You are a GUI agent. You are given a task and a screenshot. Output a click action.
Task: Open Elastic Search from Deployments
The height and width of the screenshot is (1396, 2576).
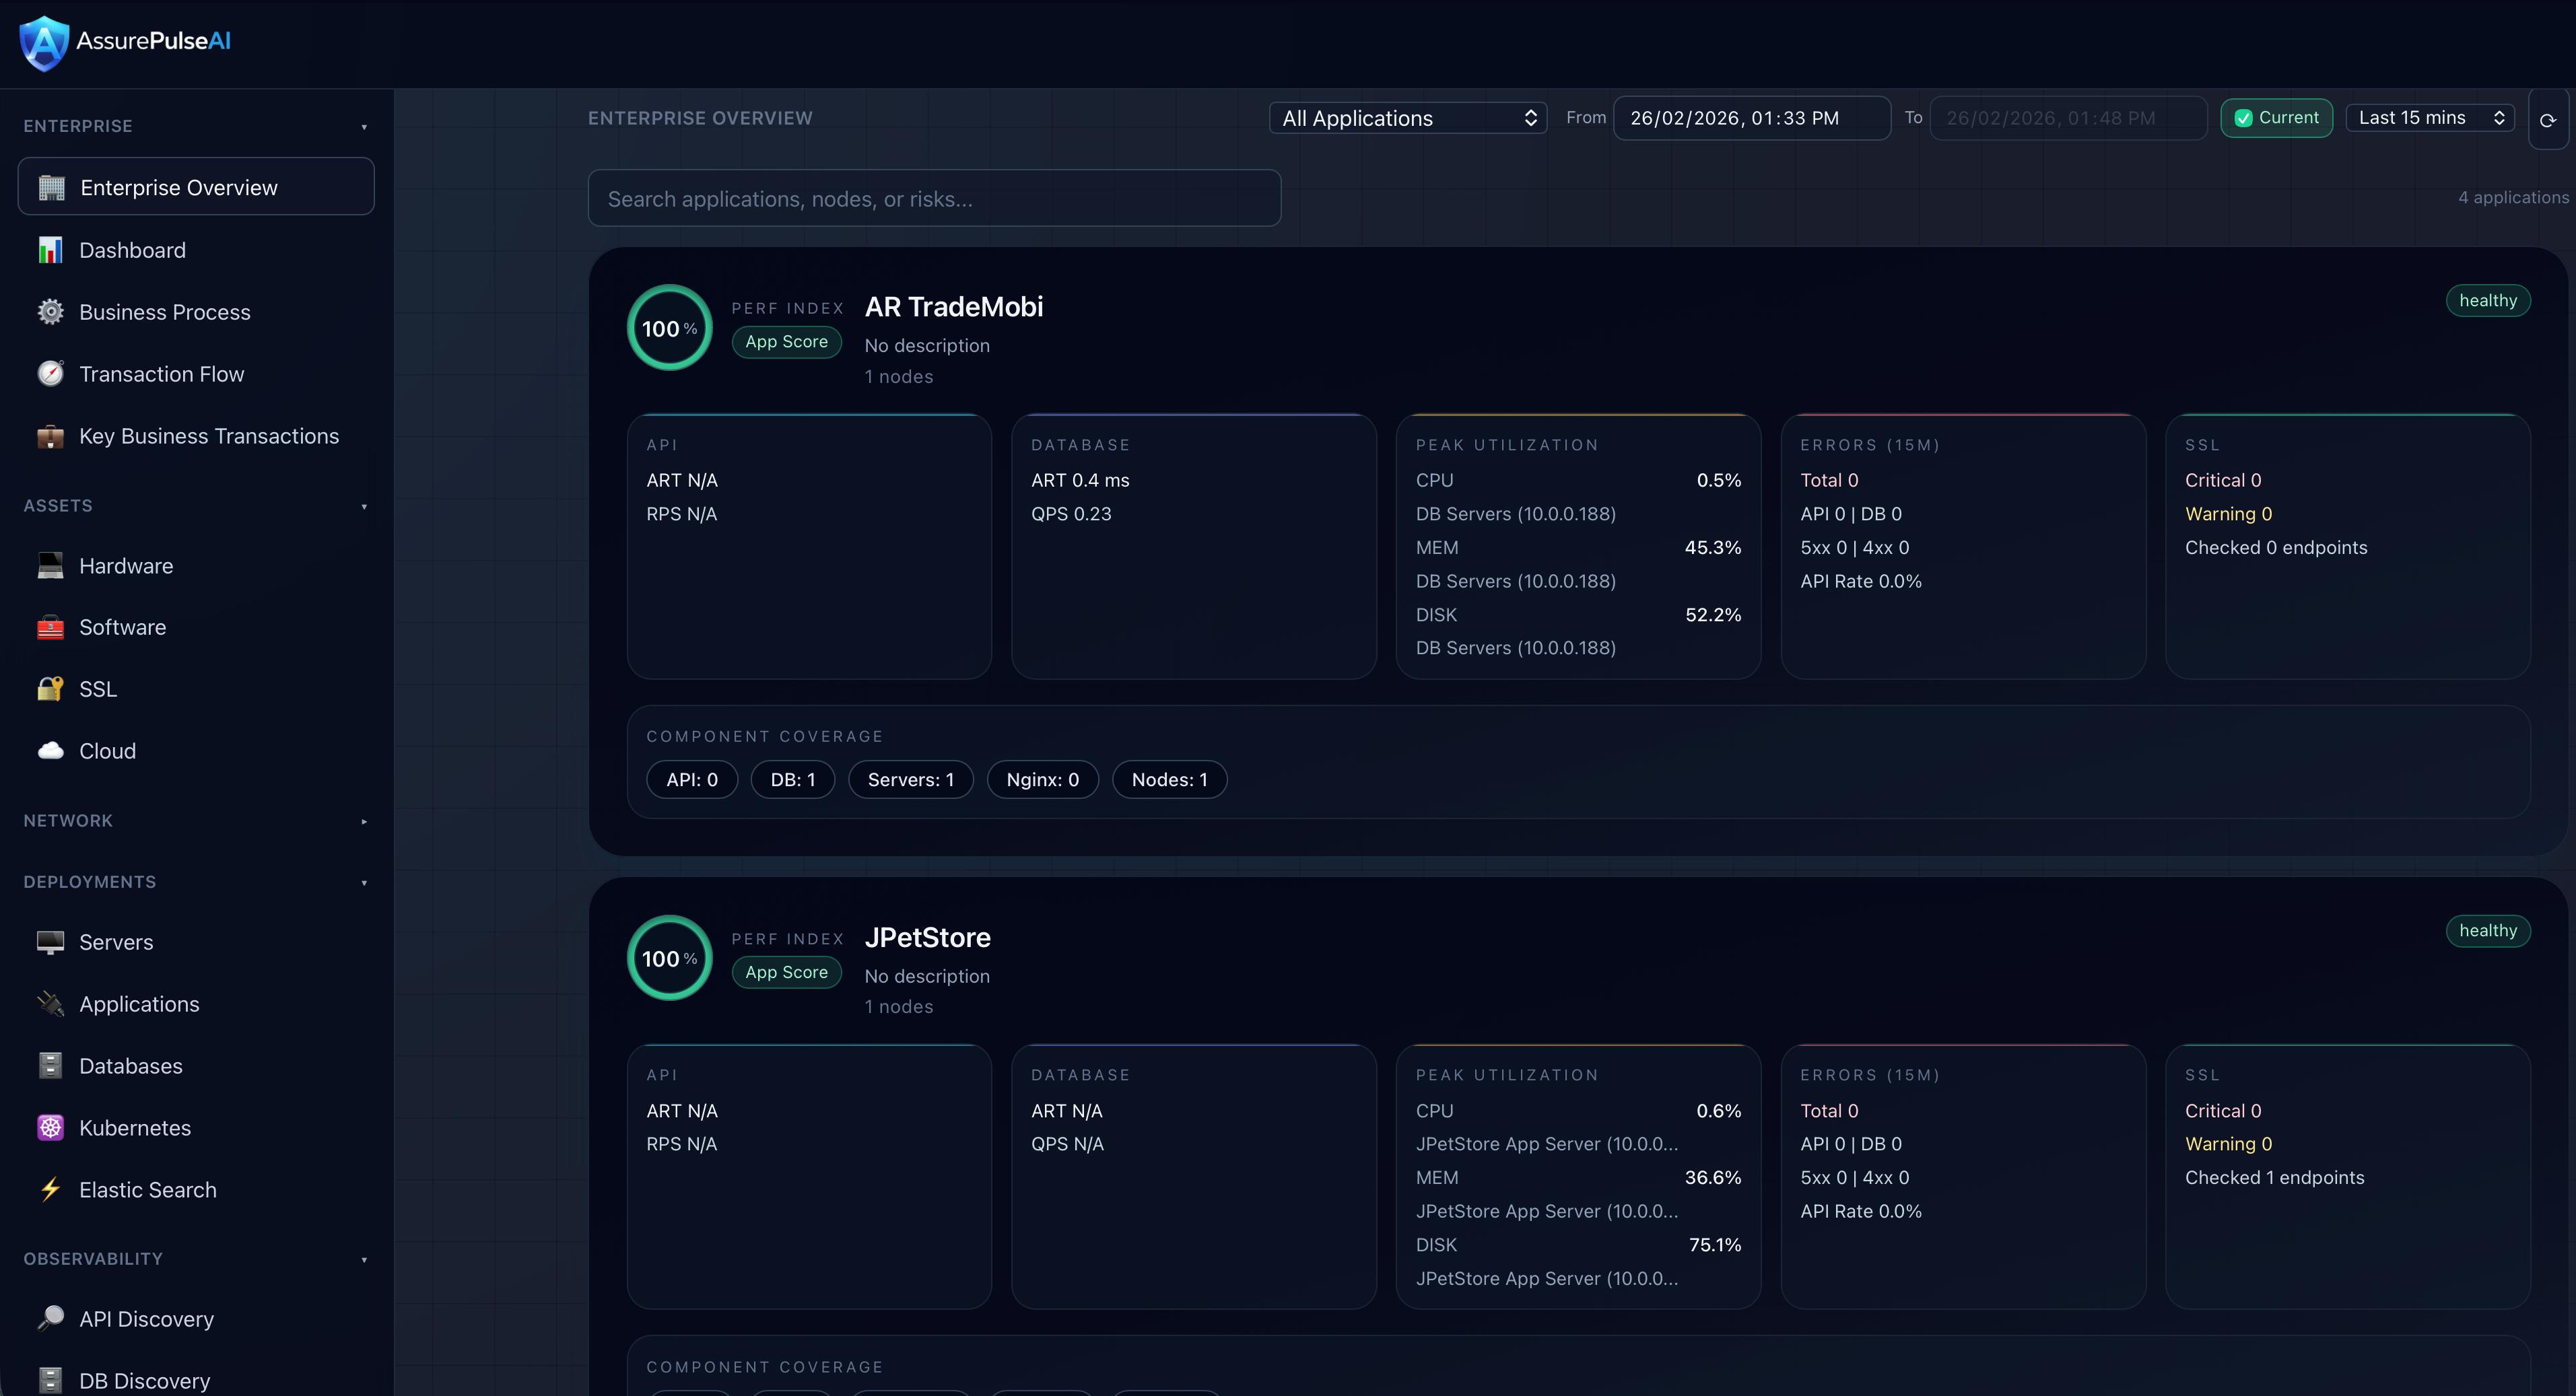tap(148, 1189)
